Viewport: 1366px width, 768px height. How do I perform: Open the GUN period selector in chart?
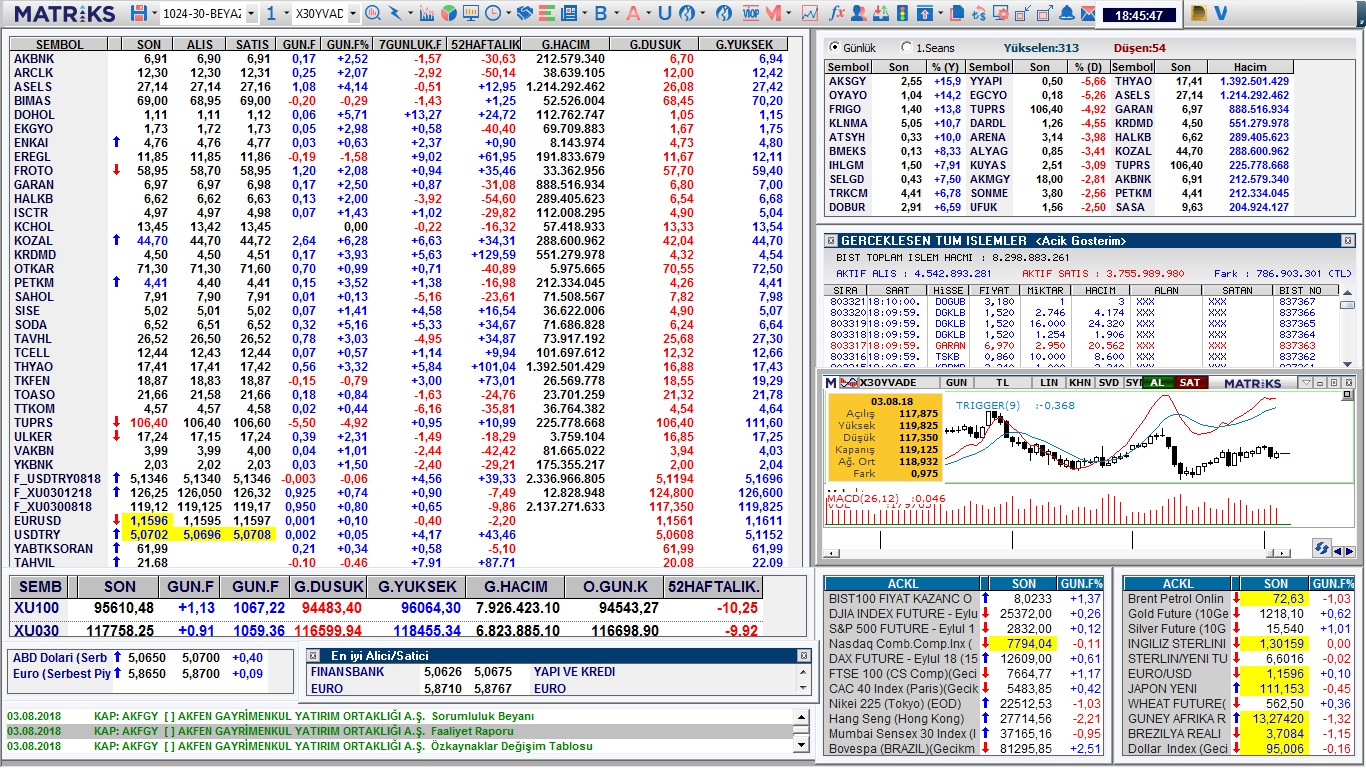pyautogui.click(x=956, y=383)
